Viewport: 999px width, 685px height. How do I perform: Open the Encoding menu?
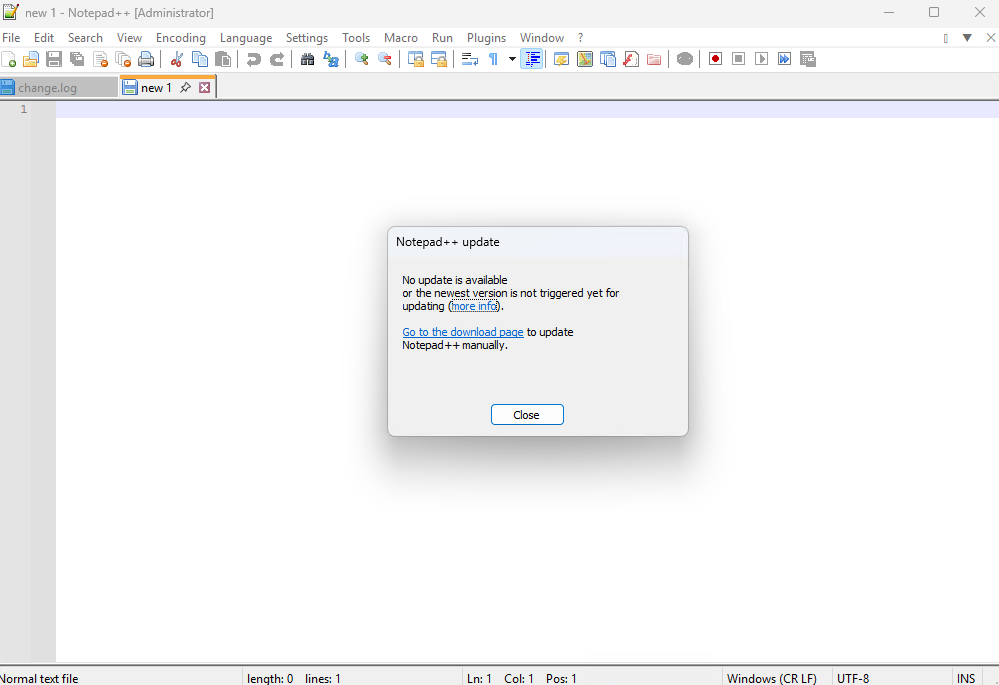pos(180,38)
